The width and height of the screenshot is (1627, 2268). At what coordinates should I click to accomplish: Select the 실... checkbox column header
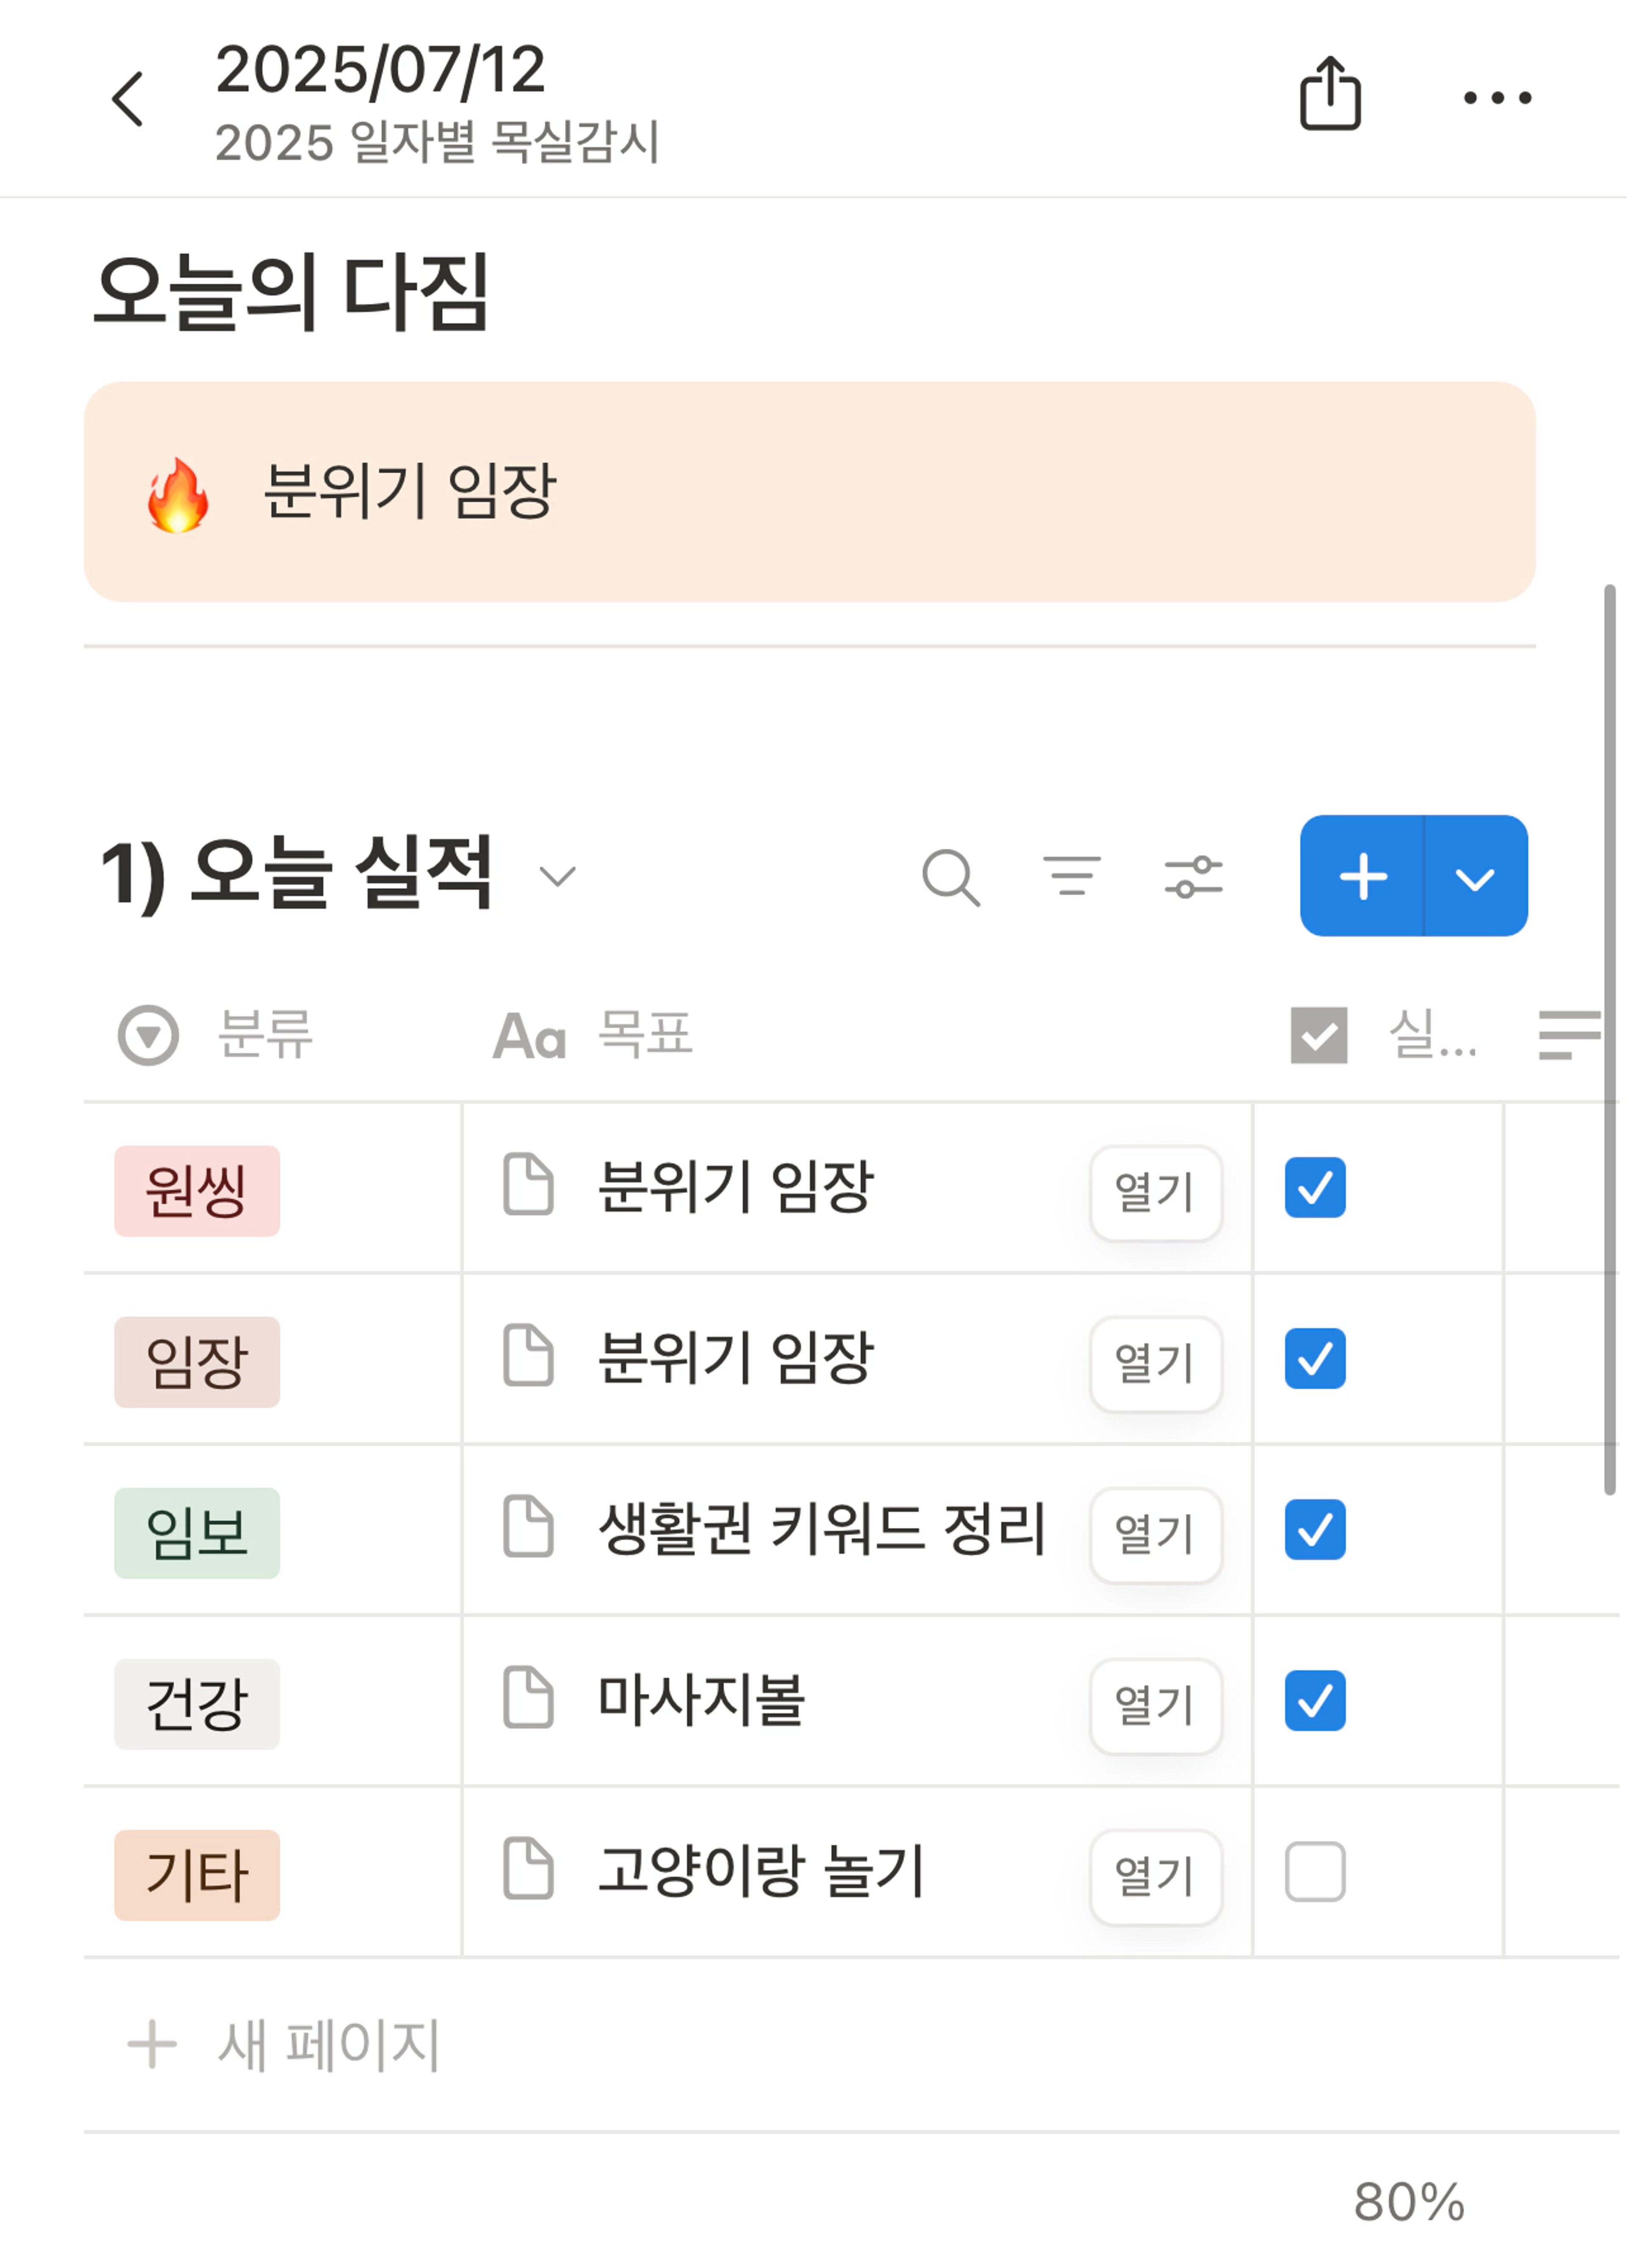[1383, 1035]
